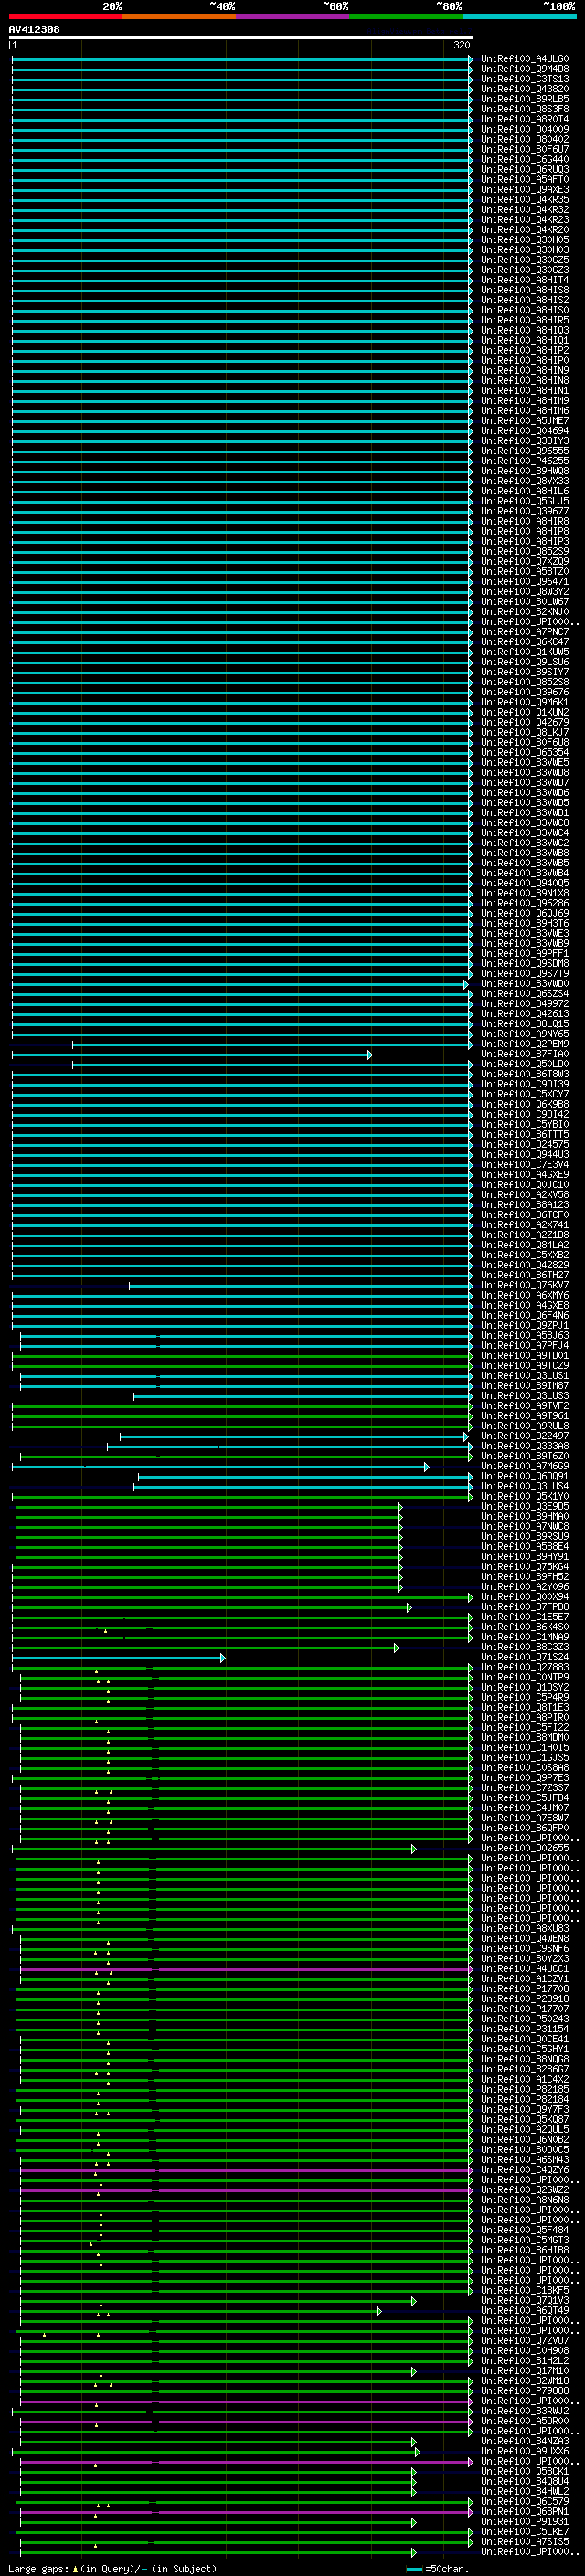Select the UniRef100_A7M6G9 label
This screenshot has width=585, height=2576.
(525, 1466)
